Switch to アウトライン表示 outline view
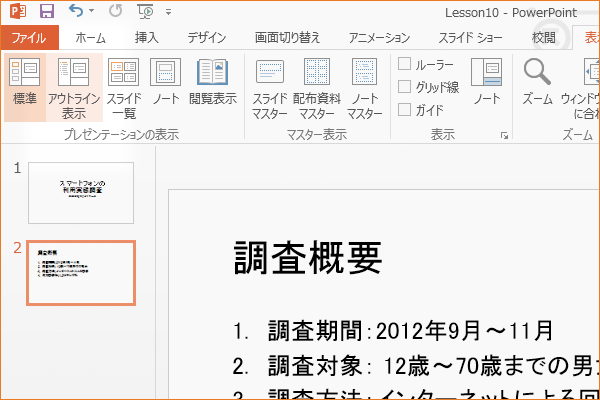 74,88
